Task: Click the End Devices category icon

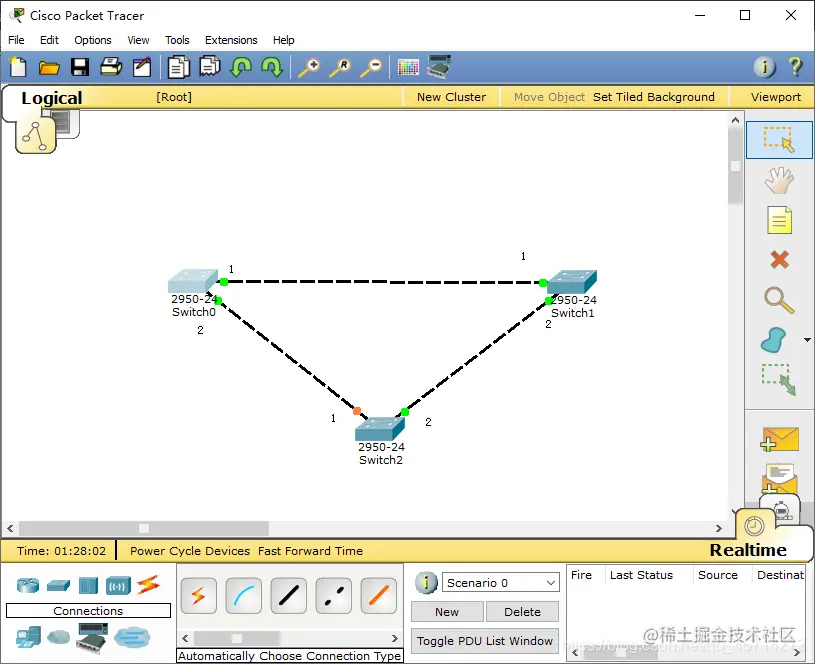Action: (x=28, y=637)
